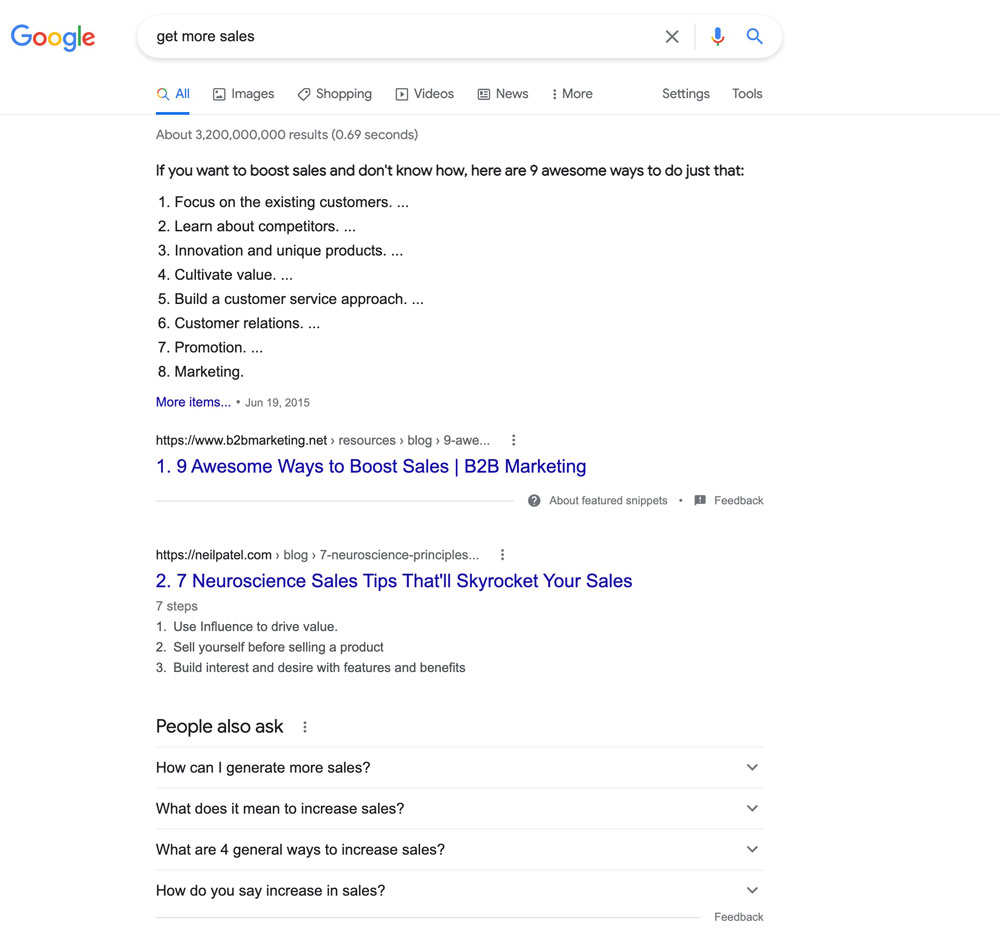The image size is (1000, 942).
Task: Switch to the Videos tab
Action: coord(425,94)
